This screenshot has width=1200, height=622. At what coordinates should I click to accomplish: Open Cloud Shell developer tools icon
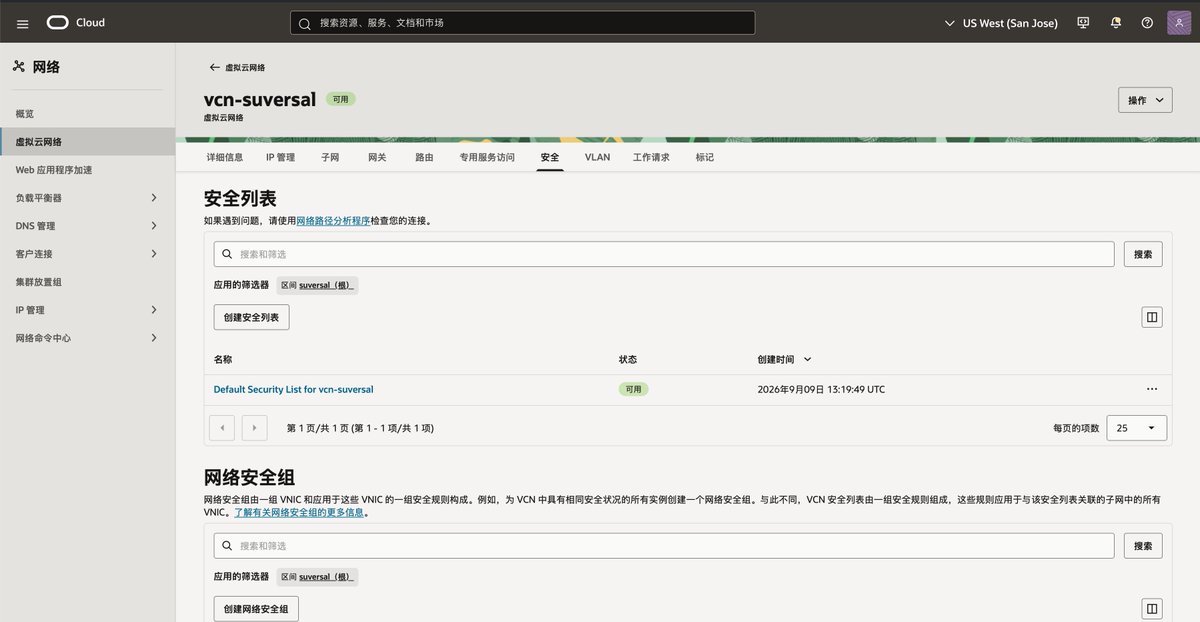click(x=1083, y=23)
